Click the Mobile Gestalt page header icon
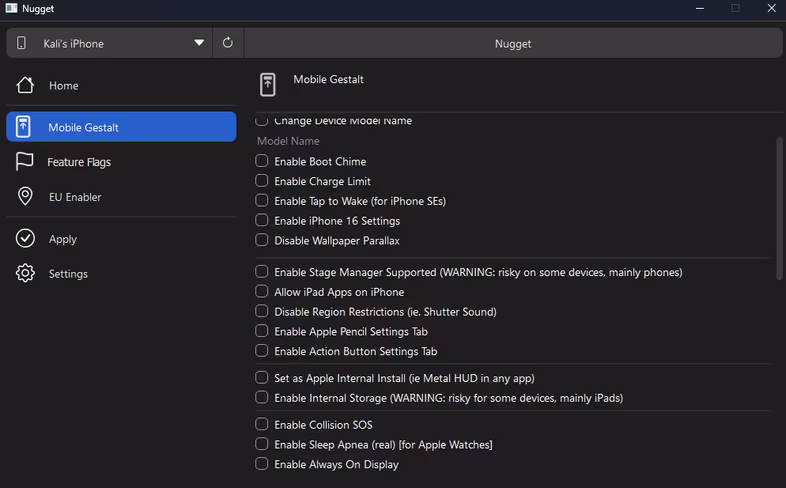The height and width of the screenshot is (488, 786). (x=268, y=84)
